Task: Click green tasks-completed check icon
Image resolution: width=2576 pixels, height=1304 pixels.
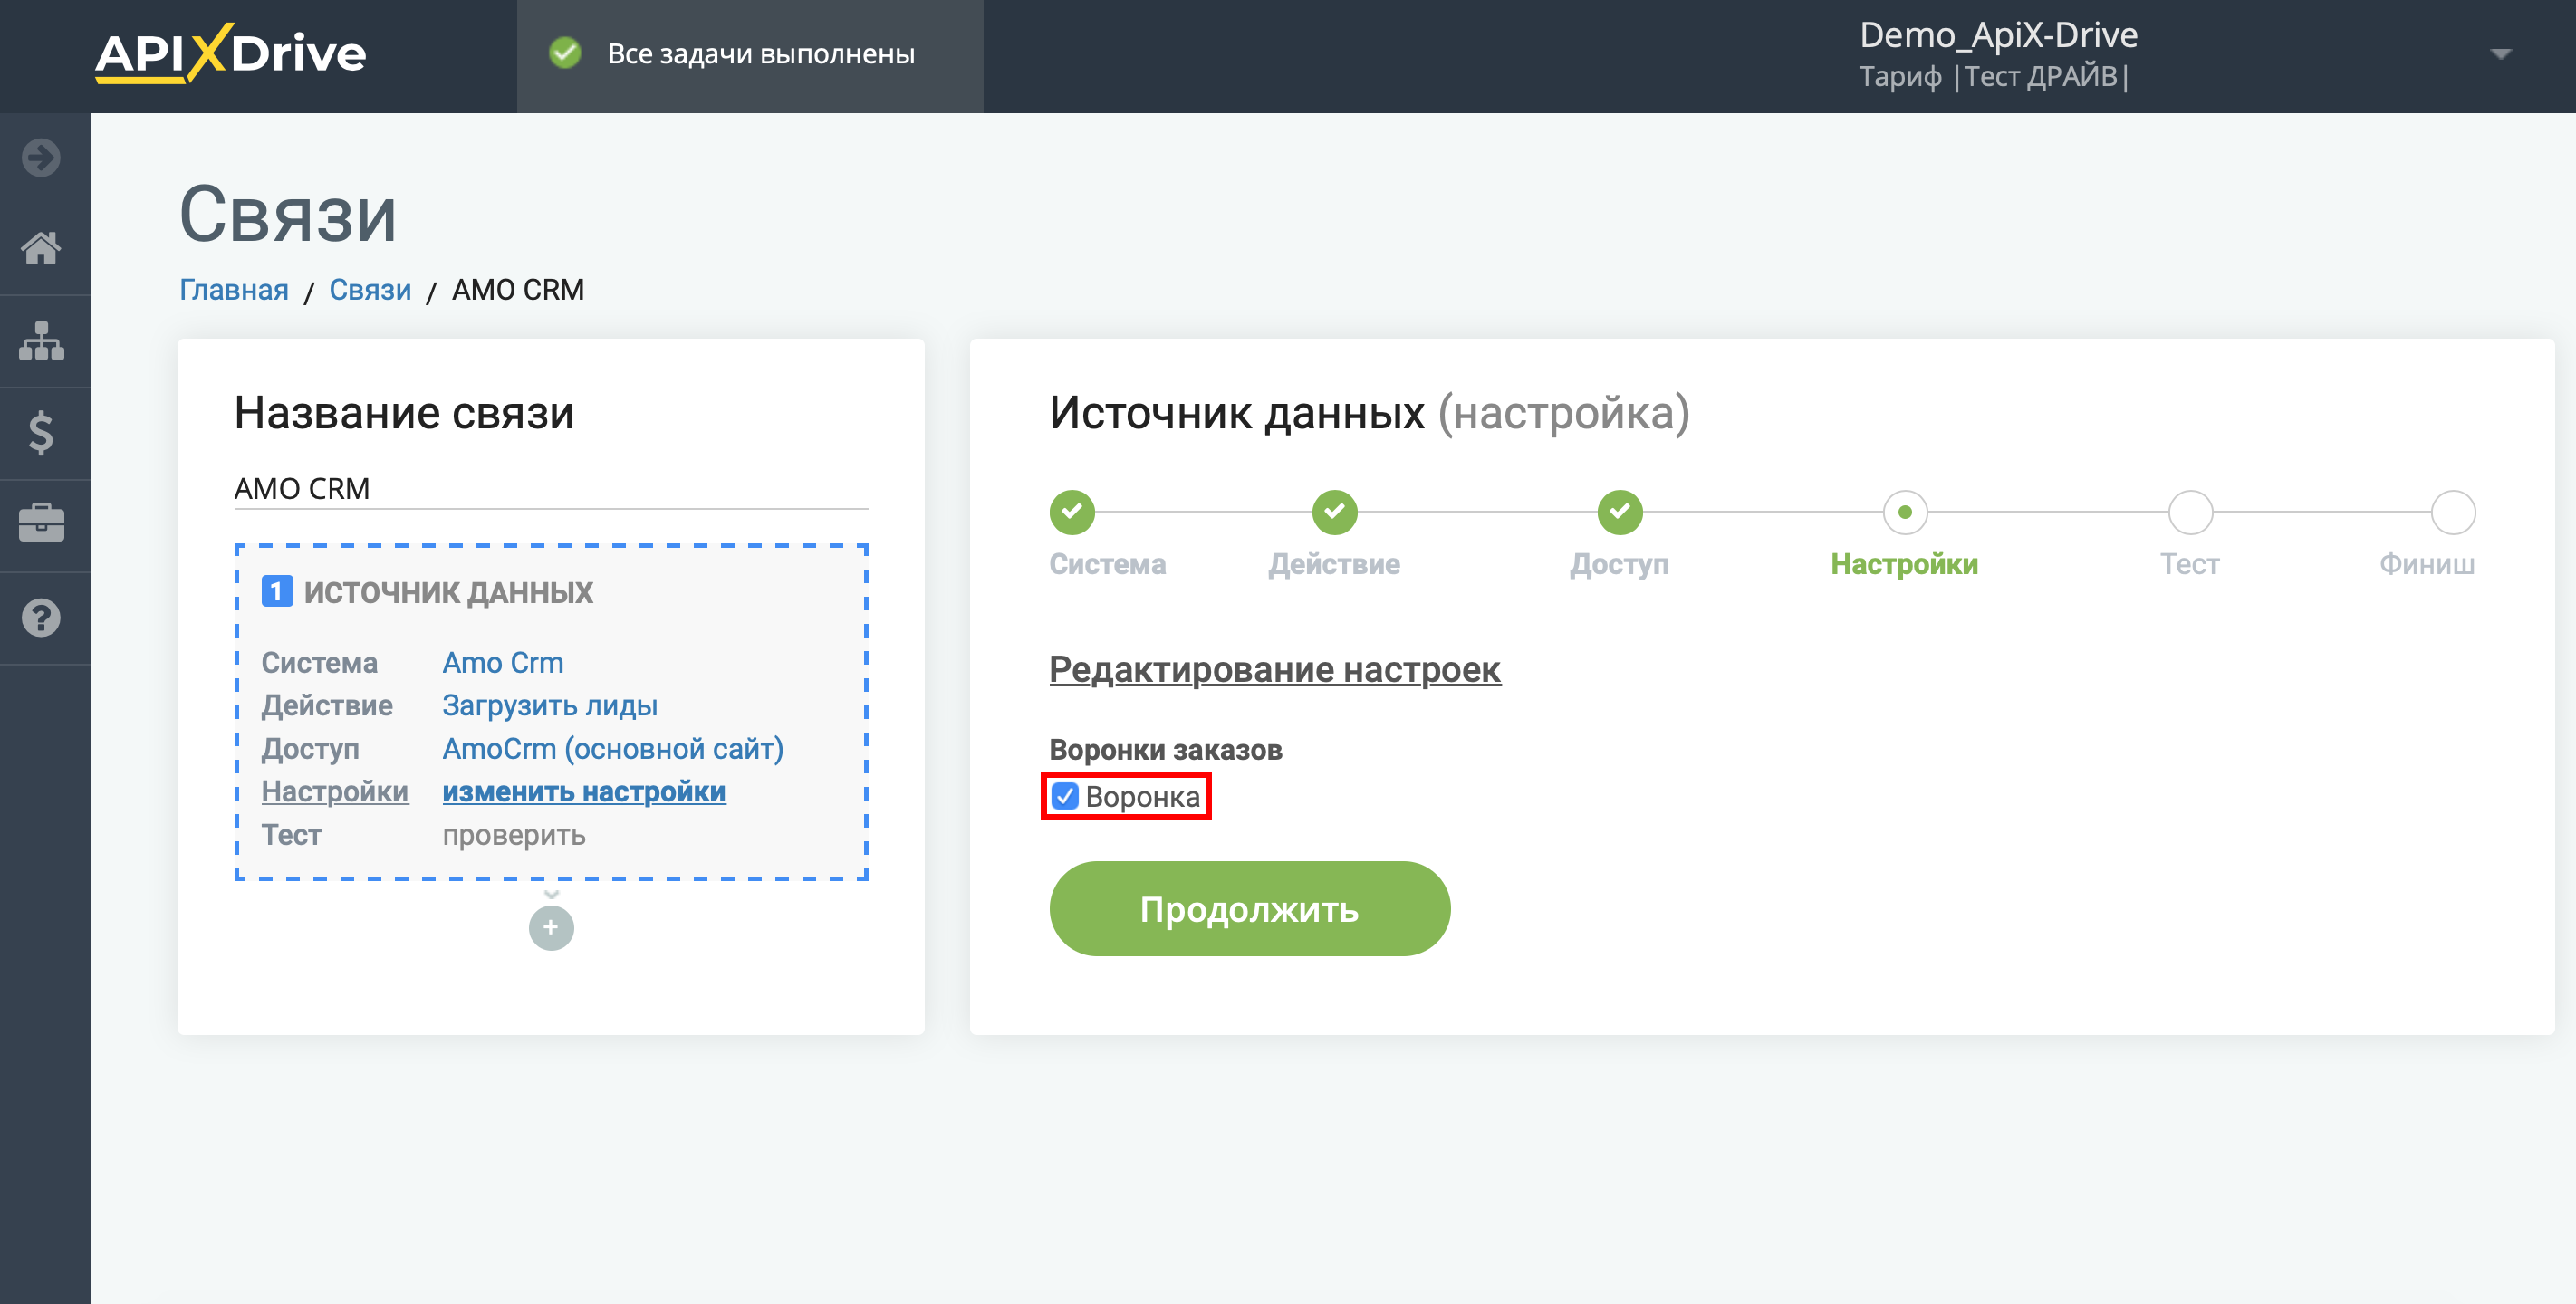Action: pos(565,53)
